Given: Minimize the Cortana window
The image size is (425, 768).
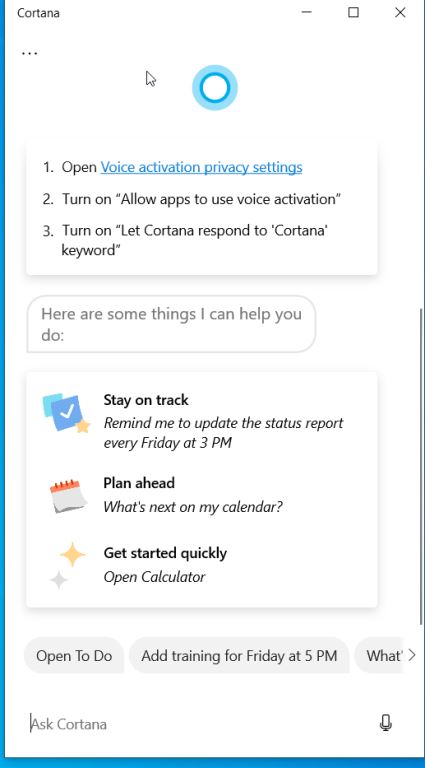Looking at the screenshot, I should tap(307, 12).
